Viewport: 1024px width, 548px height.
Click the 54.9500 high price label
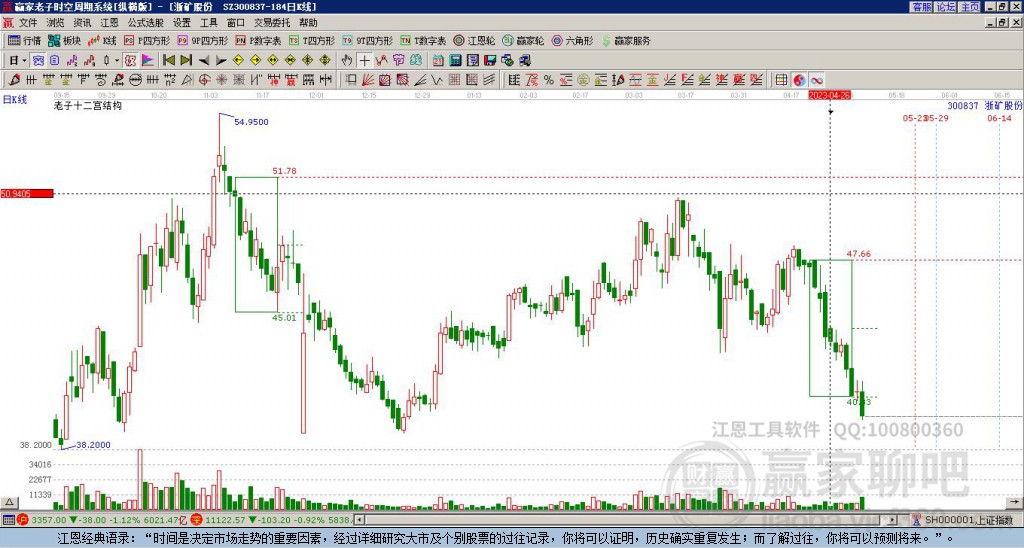click(251, 121)
